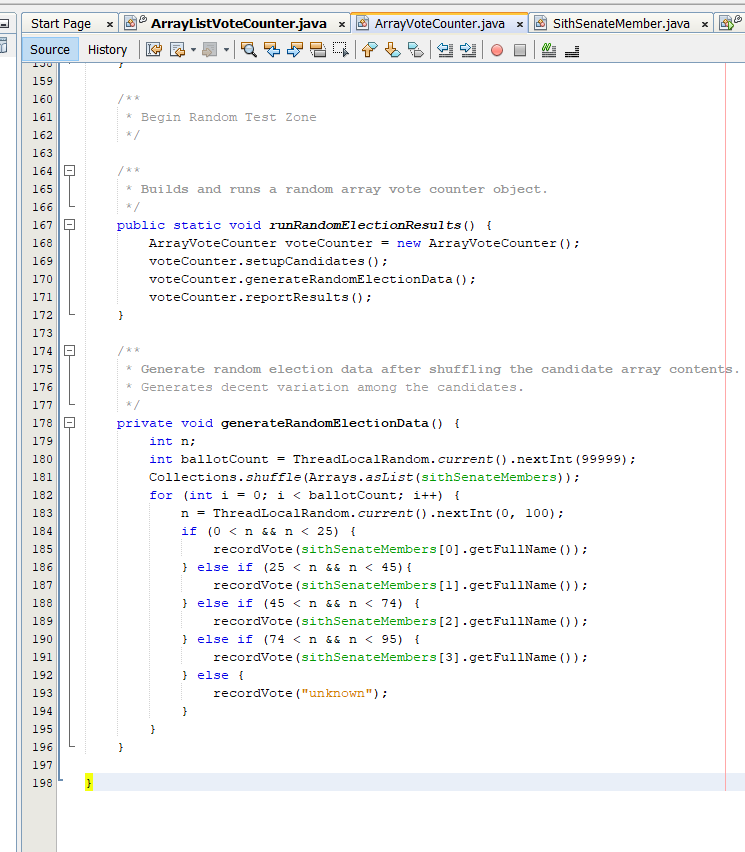Close the Start Page tab
The width and height of the screenshot is (745, 852).
[x=110, y=24]
